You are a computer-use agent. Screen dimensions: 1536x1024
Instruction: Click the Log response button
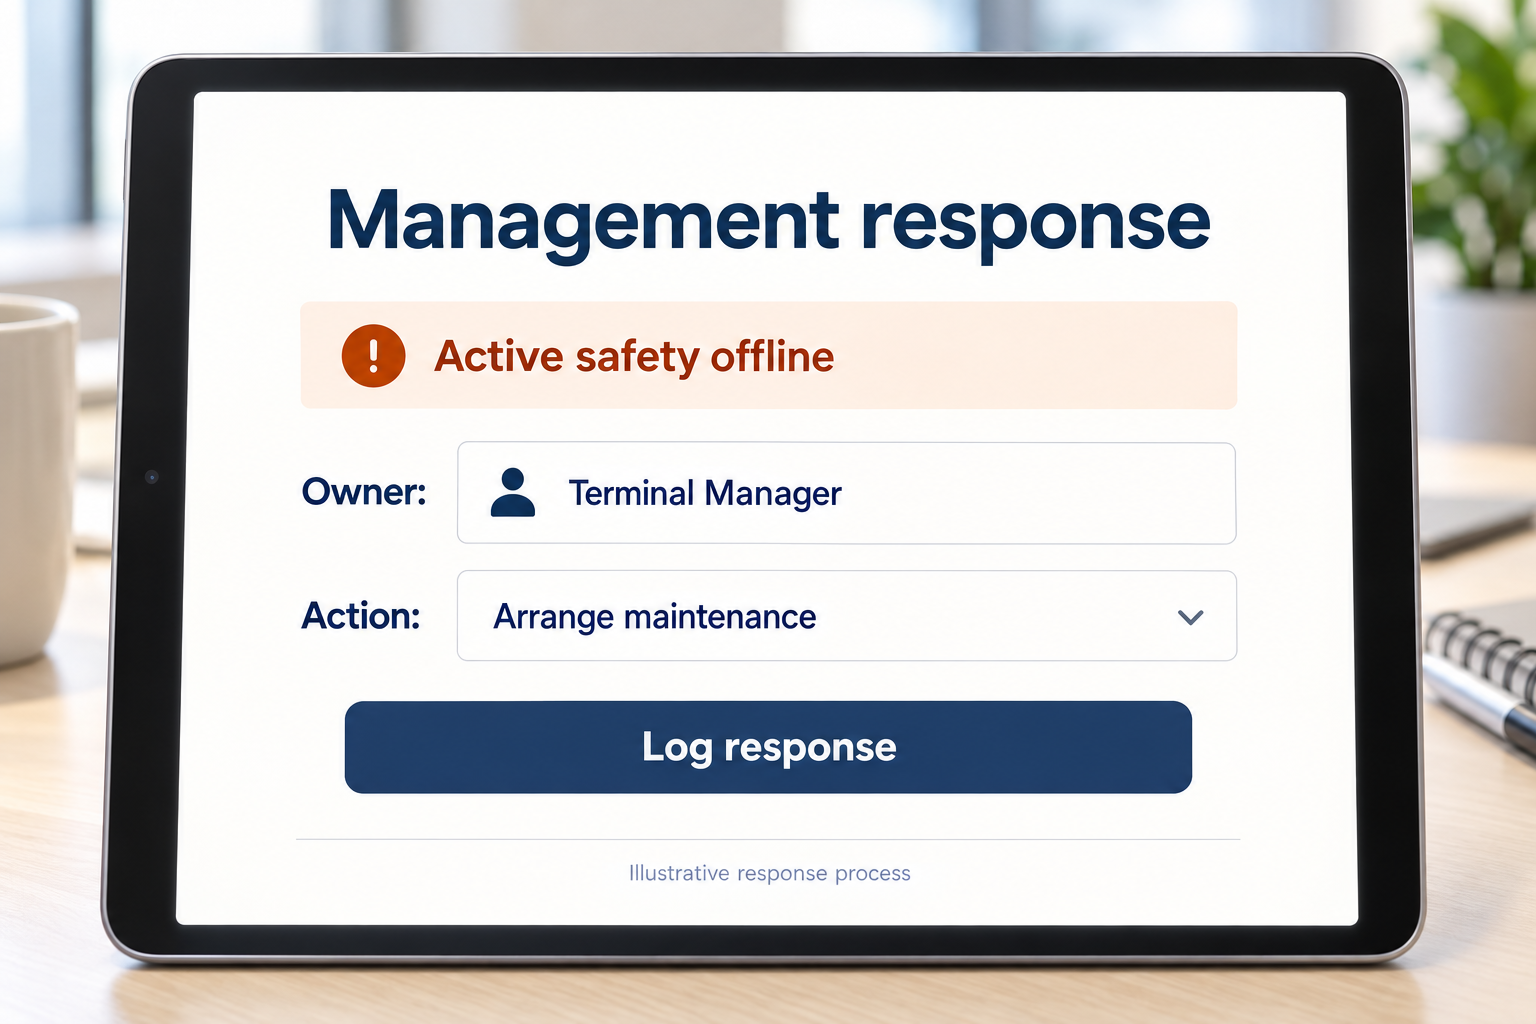coord(768,747)
